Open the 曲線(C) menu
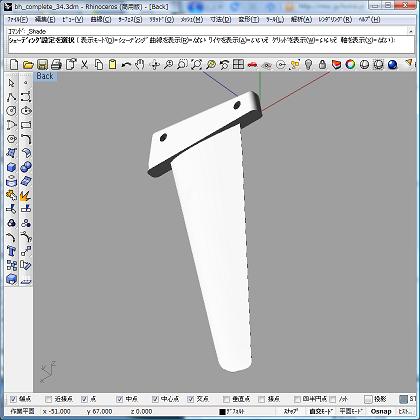This screenshot has width=420, height=420. [x=101, y=20]
